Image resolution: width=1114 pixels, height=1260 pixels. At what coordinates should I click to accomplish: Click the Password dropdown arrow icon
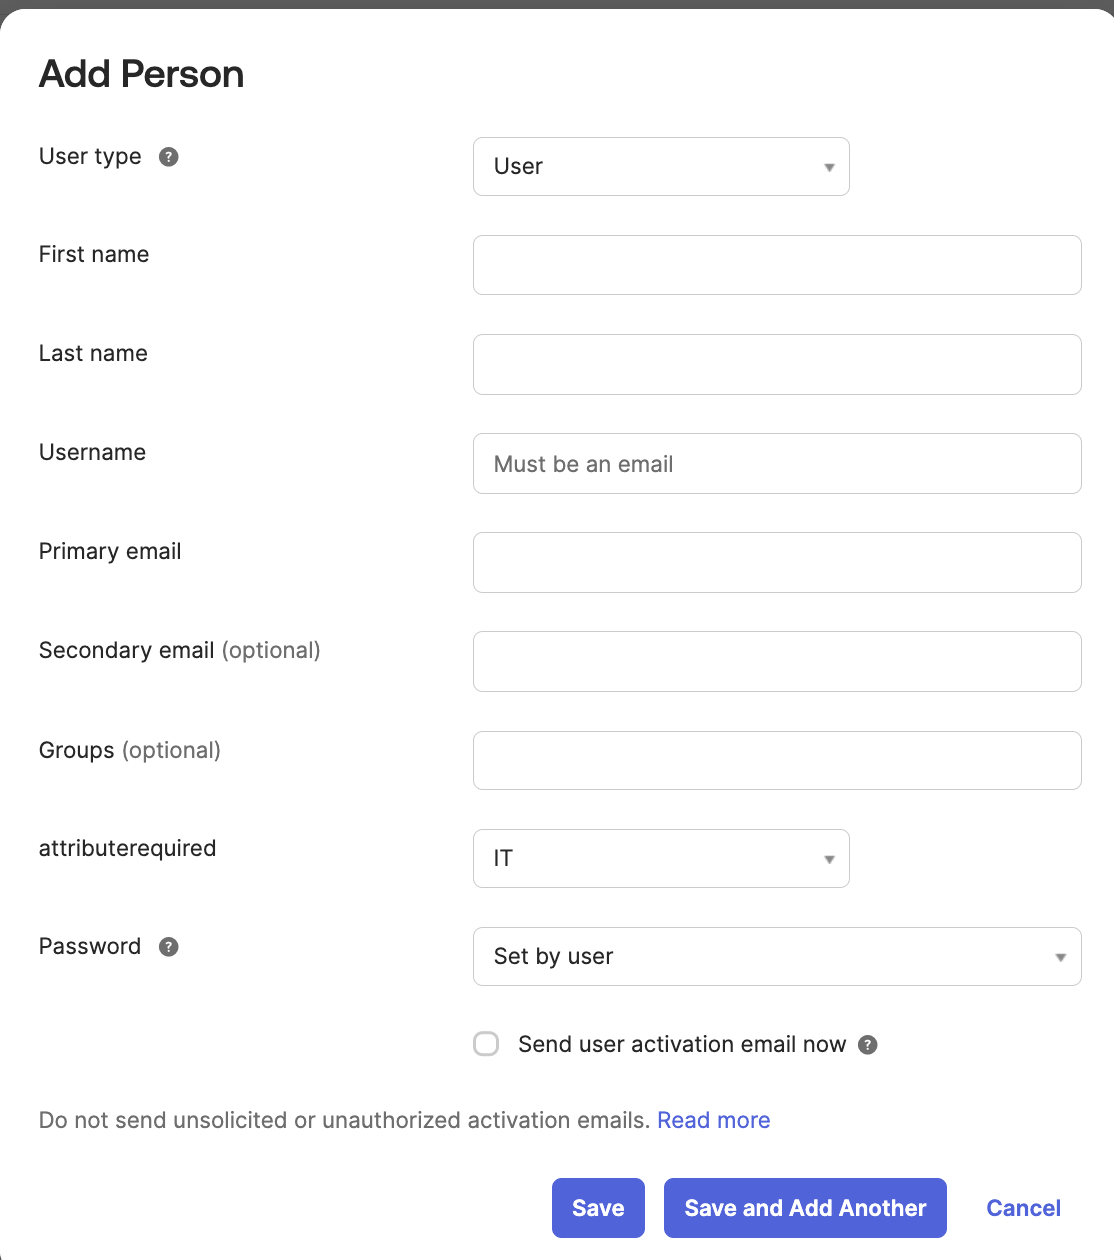pos(1061,957)
